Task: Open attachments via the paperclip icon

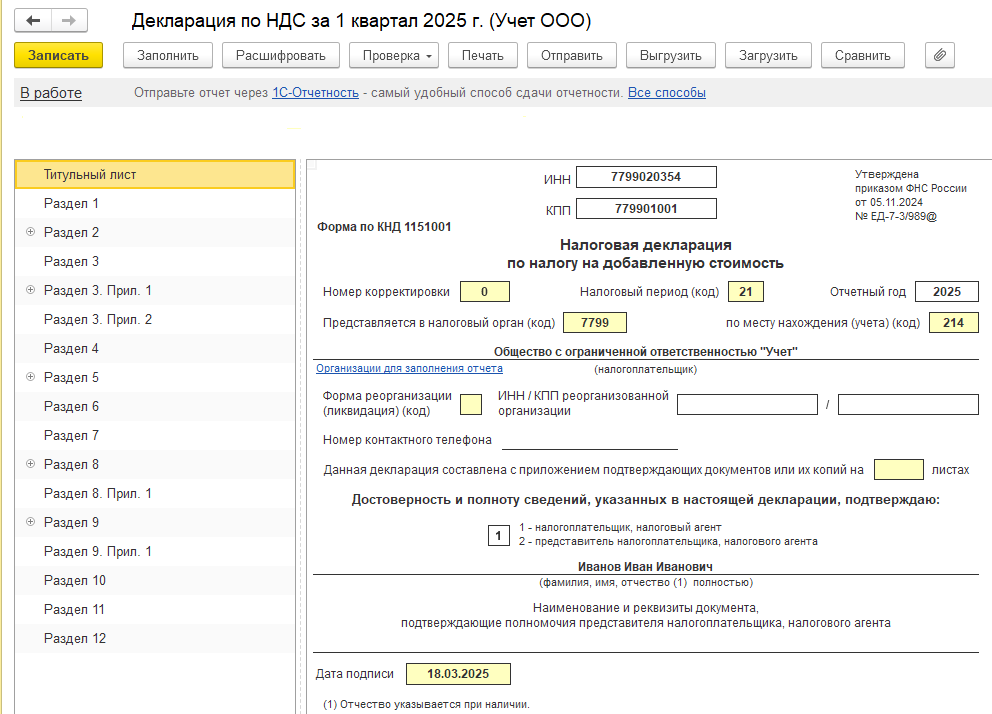Action: click(939, 55)
